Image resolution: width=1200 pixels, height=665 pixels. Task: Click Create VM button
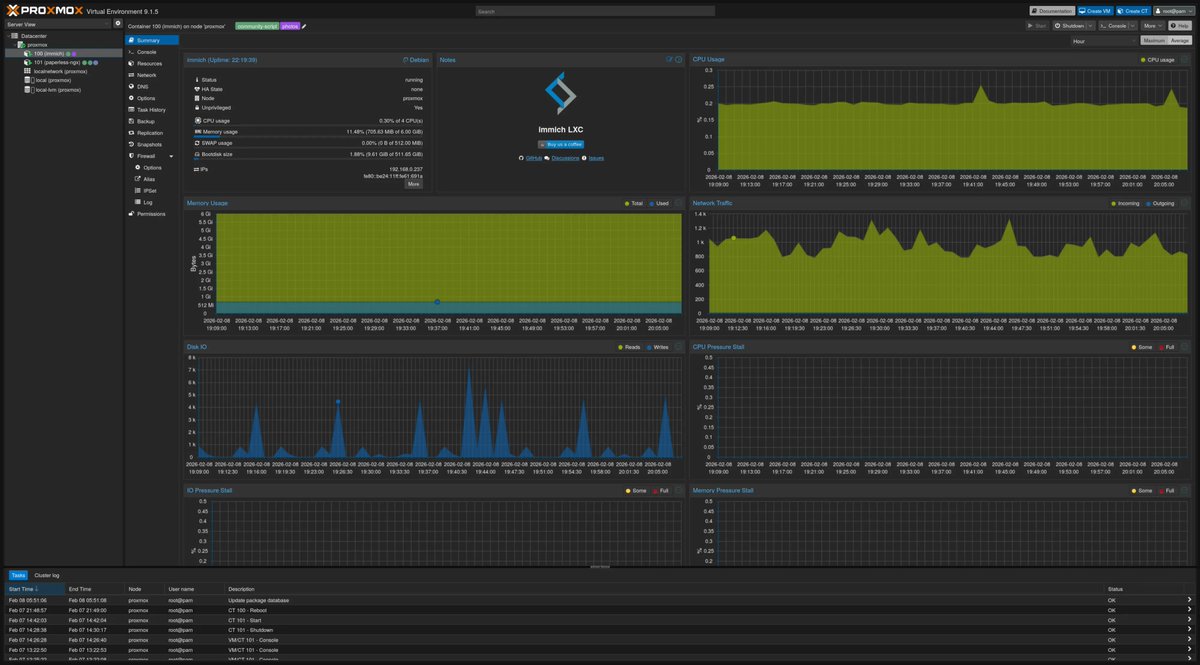(1096, 11)
